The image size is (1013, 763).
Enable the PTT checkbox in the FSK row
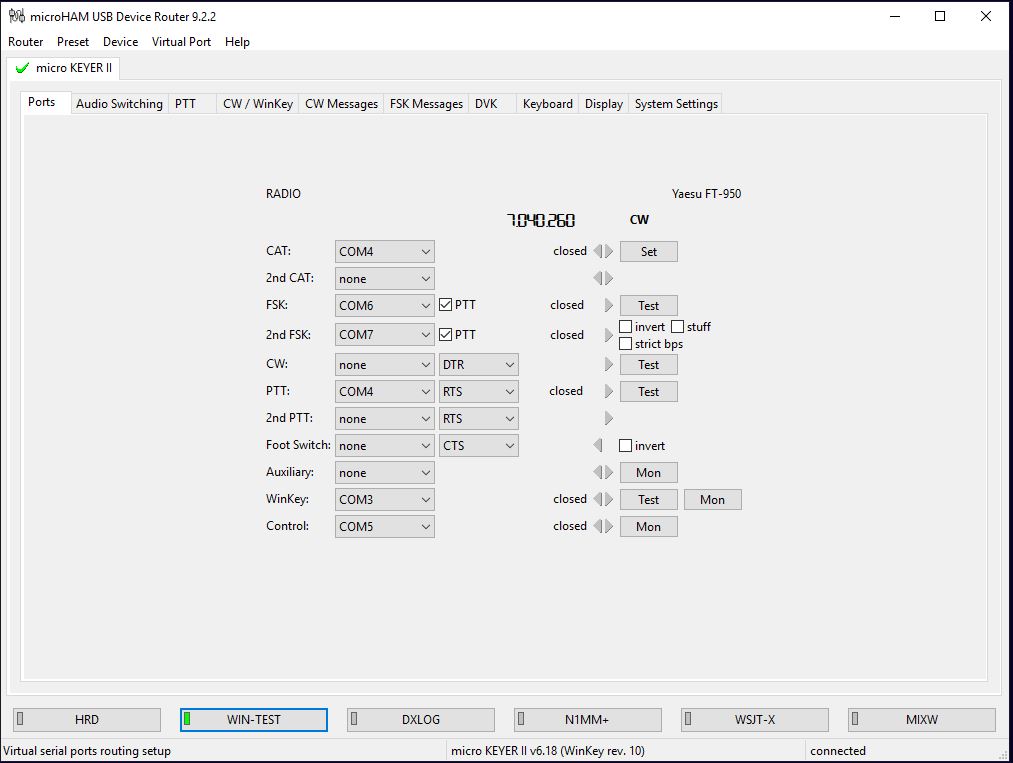pyautogui.click(x=445, y=305)
